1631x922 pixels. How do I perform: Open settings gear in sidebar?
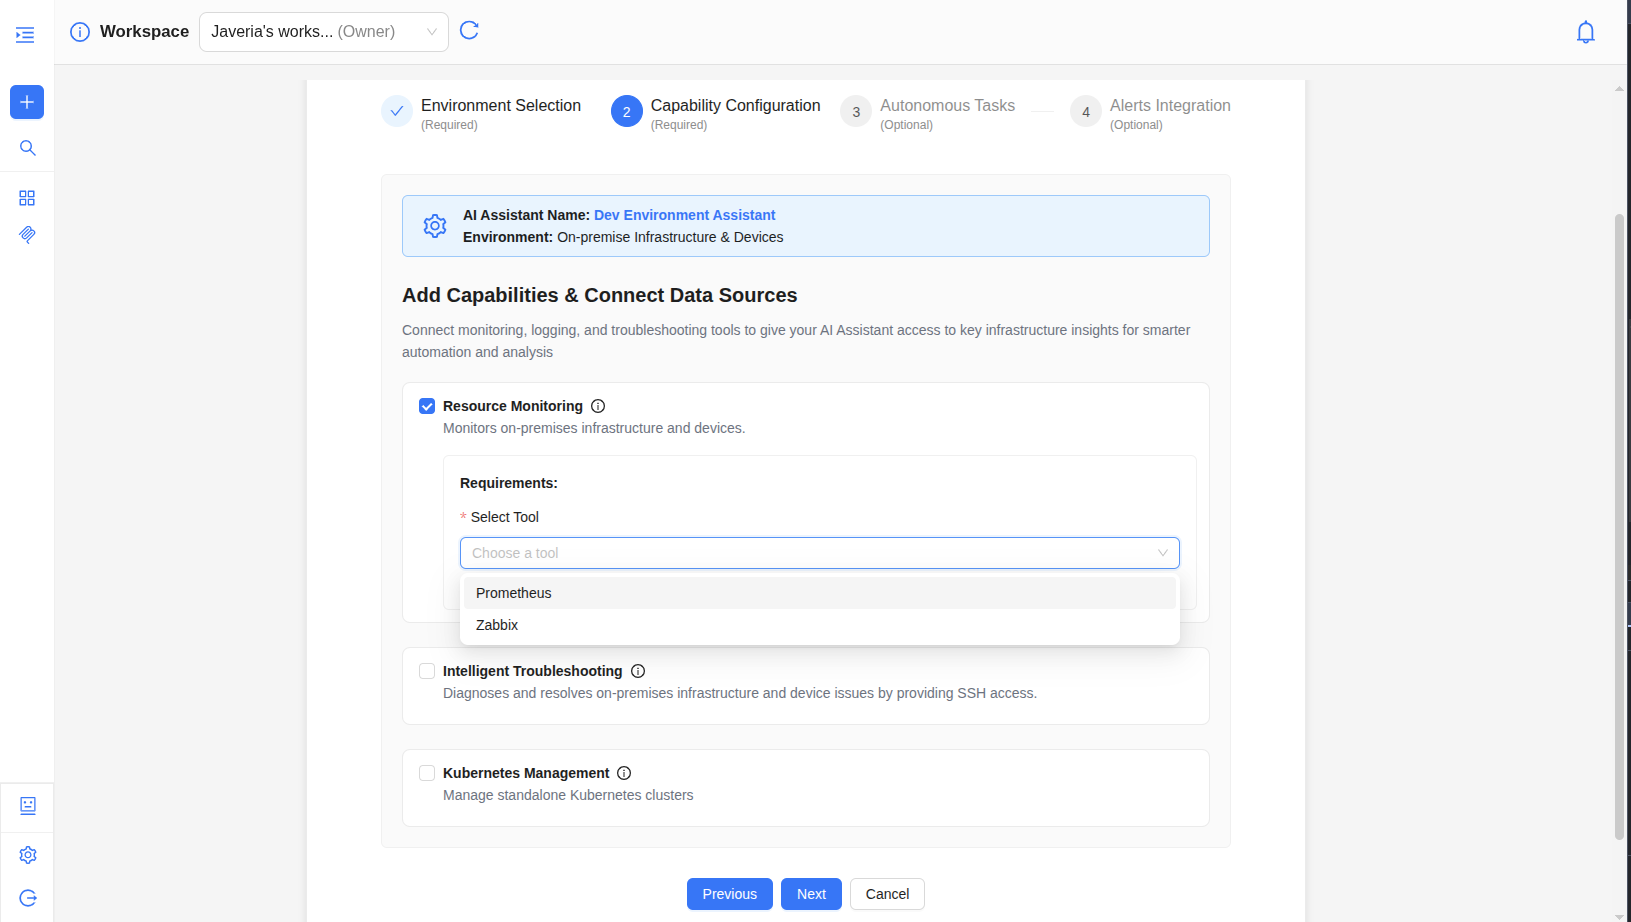28,855
